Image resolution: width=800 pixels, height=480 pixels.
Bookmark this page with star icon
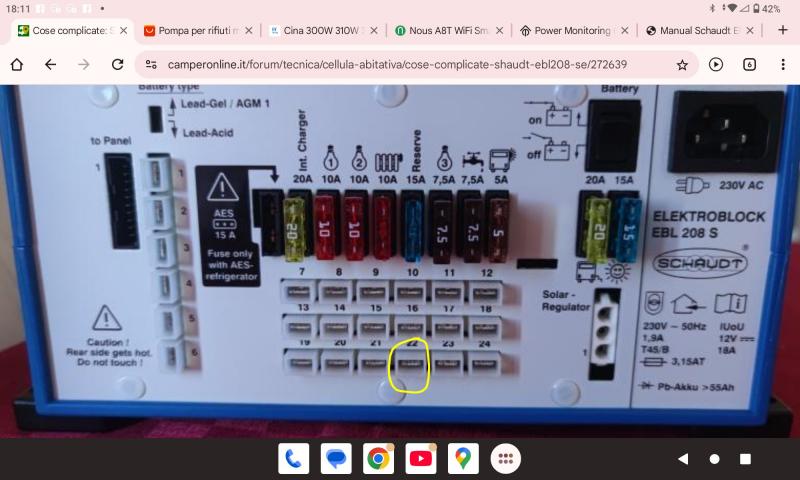(682, 65)
